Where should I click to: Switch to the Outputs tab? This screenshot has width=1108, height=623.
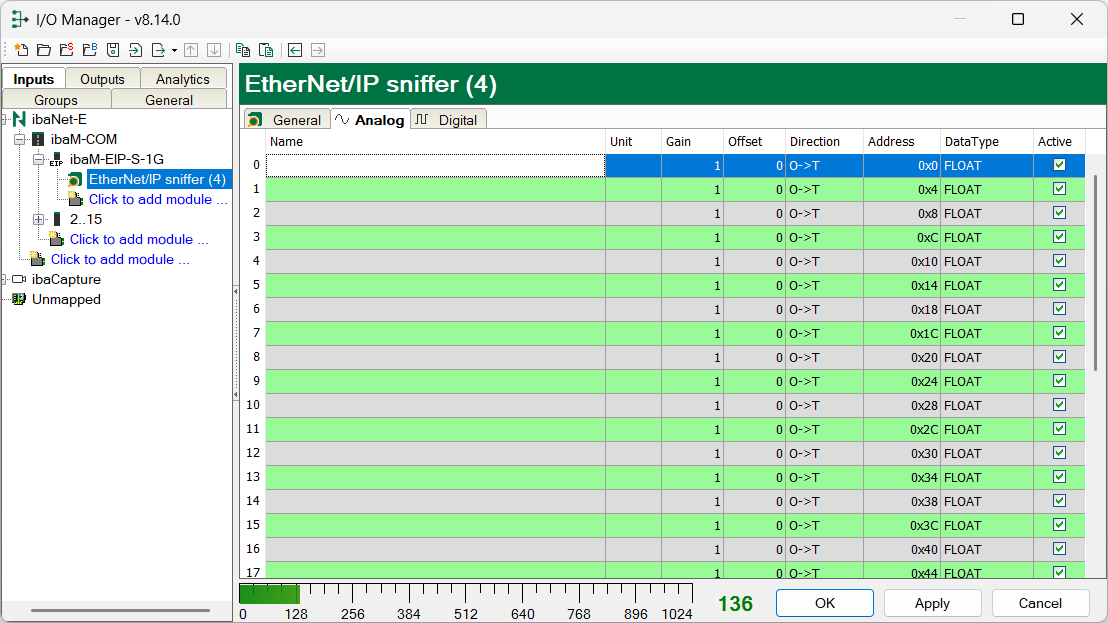pyautogui.click(x=102, y=79)
